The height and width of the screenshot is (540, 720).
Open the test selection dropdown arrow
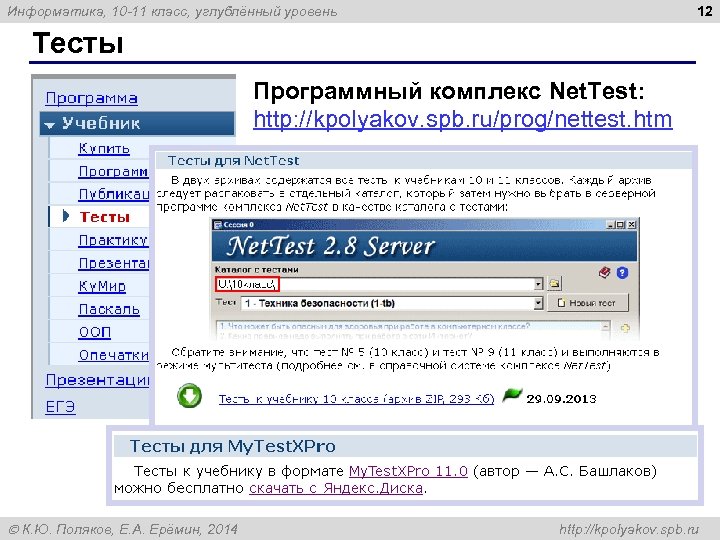538,303
